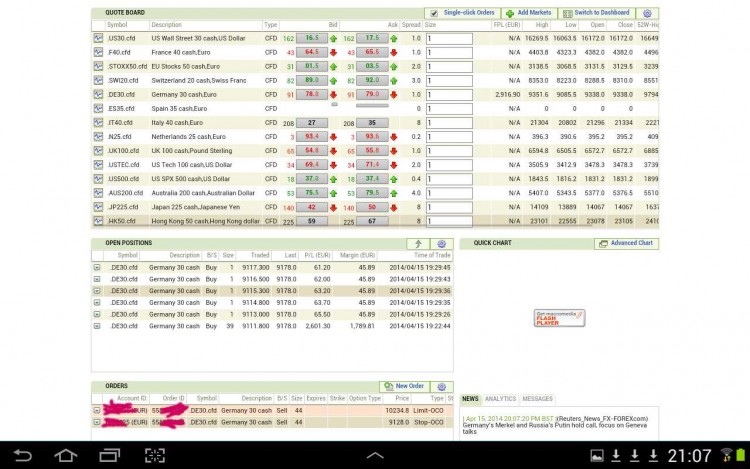This screenshot has width=750, height=469.
Task: Expand the position traded at 9113.000
Action: (x=97, y=314)
